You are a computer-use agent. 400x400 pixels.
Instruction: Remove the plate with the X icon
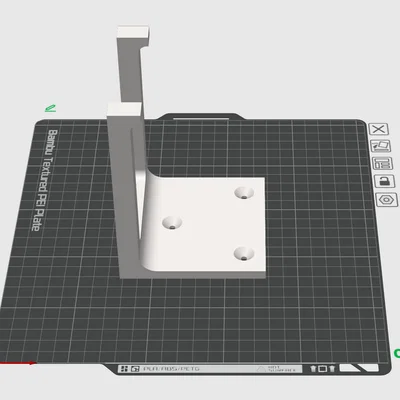coord(378,129)
